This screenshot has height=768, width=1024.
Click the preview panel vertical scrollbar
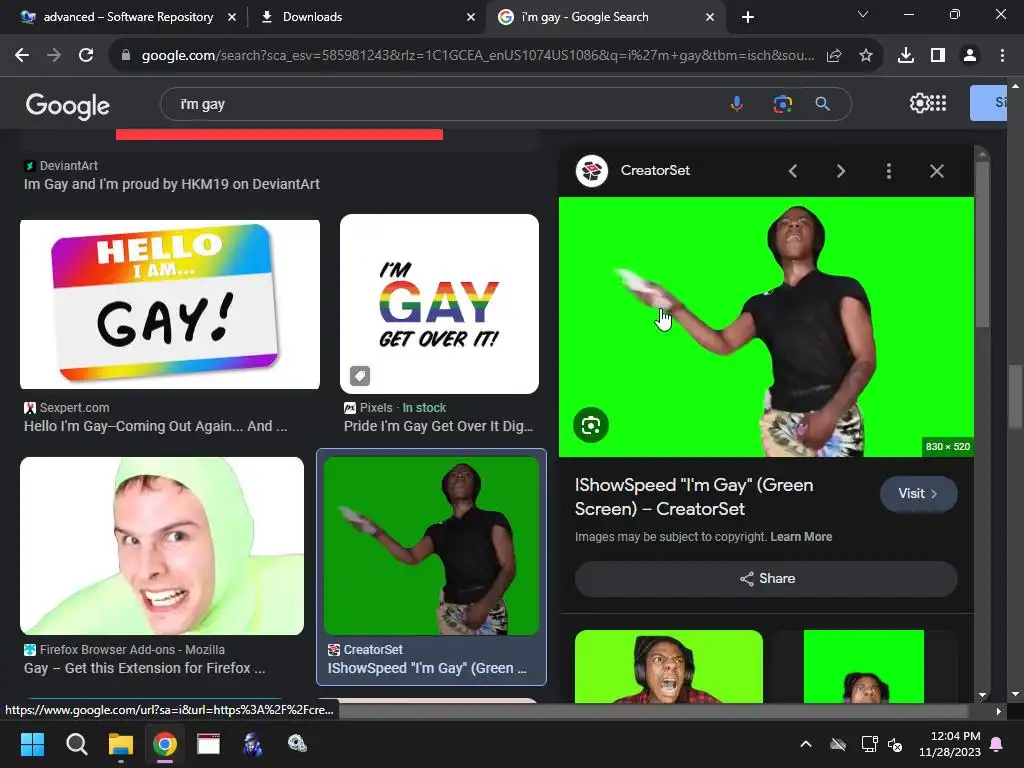click(982, 246)
